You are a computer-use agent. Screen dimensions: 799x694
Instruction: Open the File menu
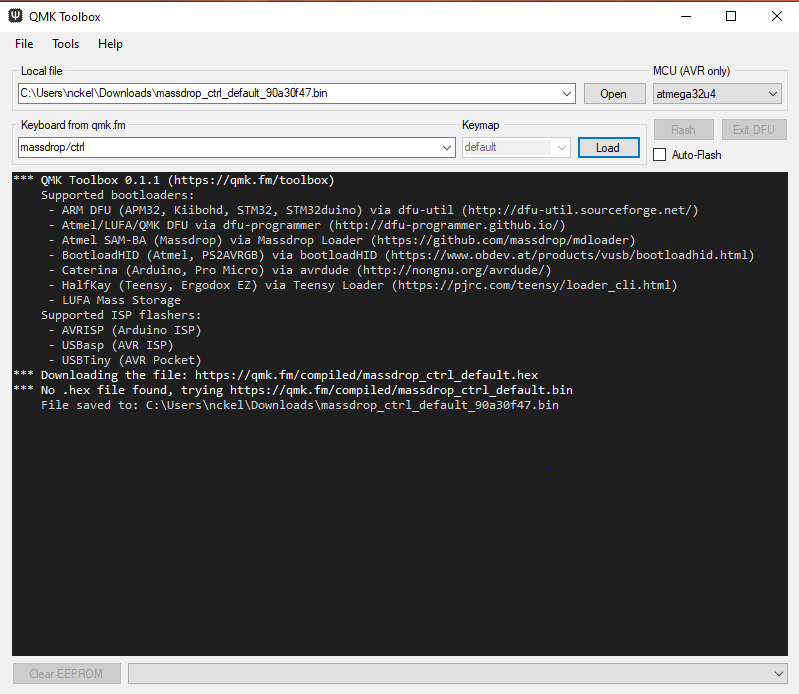tap(24, 44)
